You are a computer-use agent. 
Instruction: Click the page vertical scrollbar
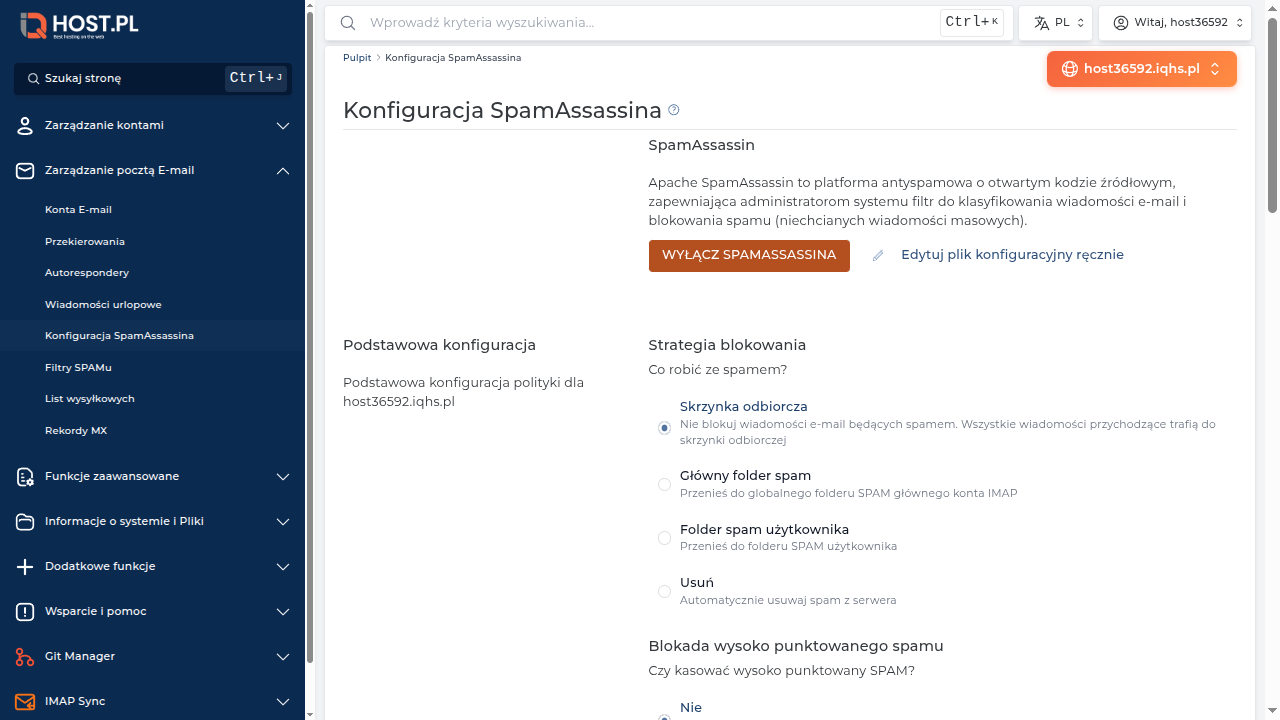[1273, 115]
